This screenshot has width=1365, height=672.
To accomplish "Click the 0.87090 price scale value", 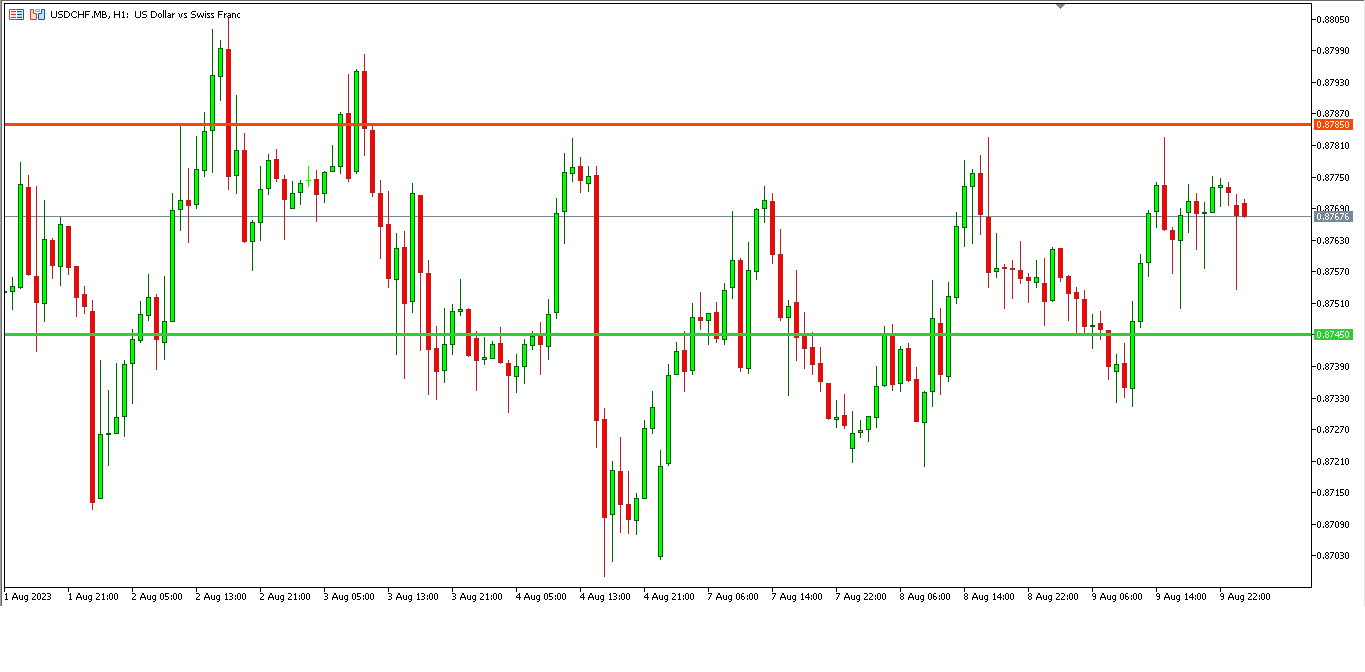I will [x=1334, y=524].
